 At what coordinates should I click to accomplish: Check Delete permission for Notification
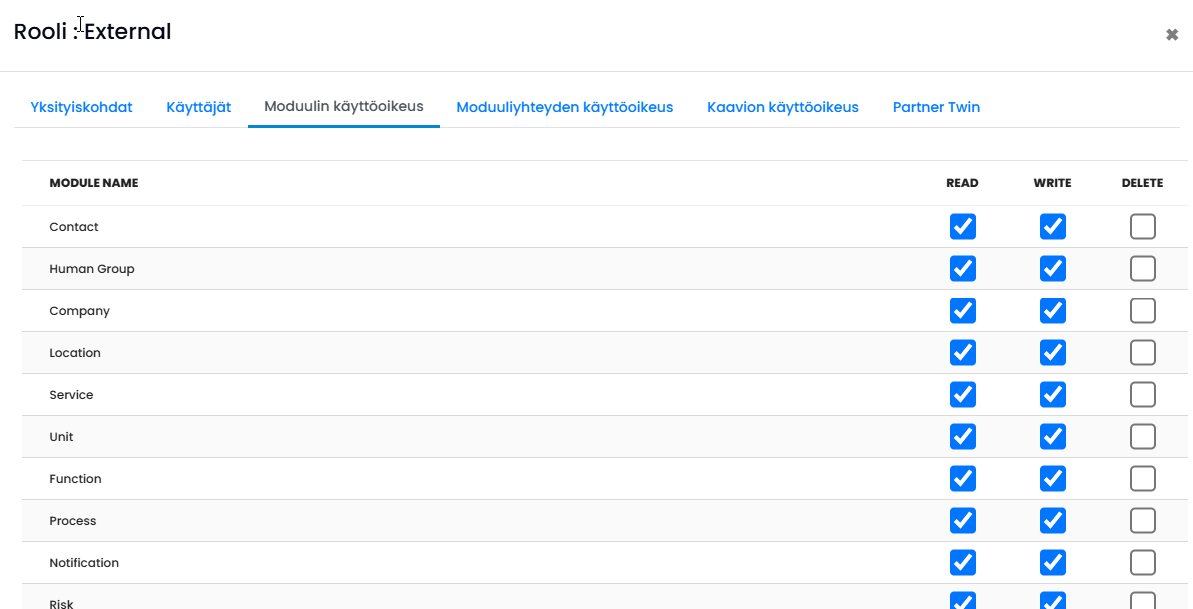[x=1143, y=563]
